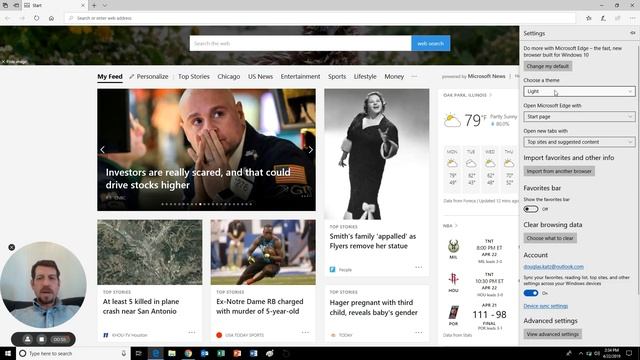This screenshot has height=360, width=640.
Task: Open Outlook from the taskbar
Action: click(204, 353)
